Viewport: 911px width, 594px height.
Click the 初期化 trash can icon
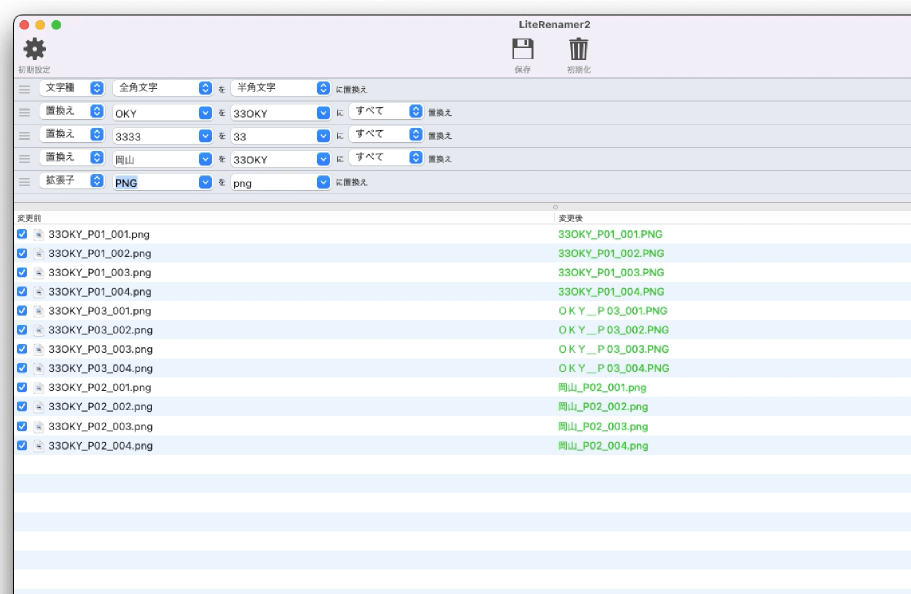pos(578,49)
